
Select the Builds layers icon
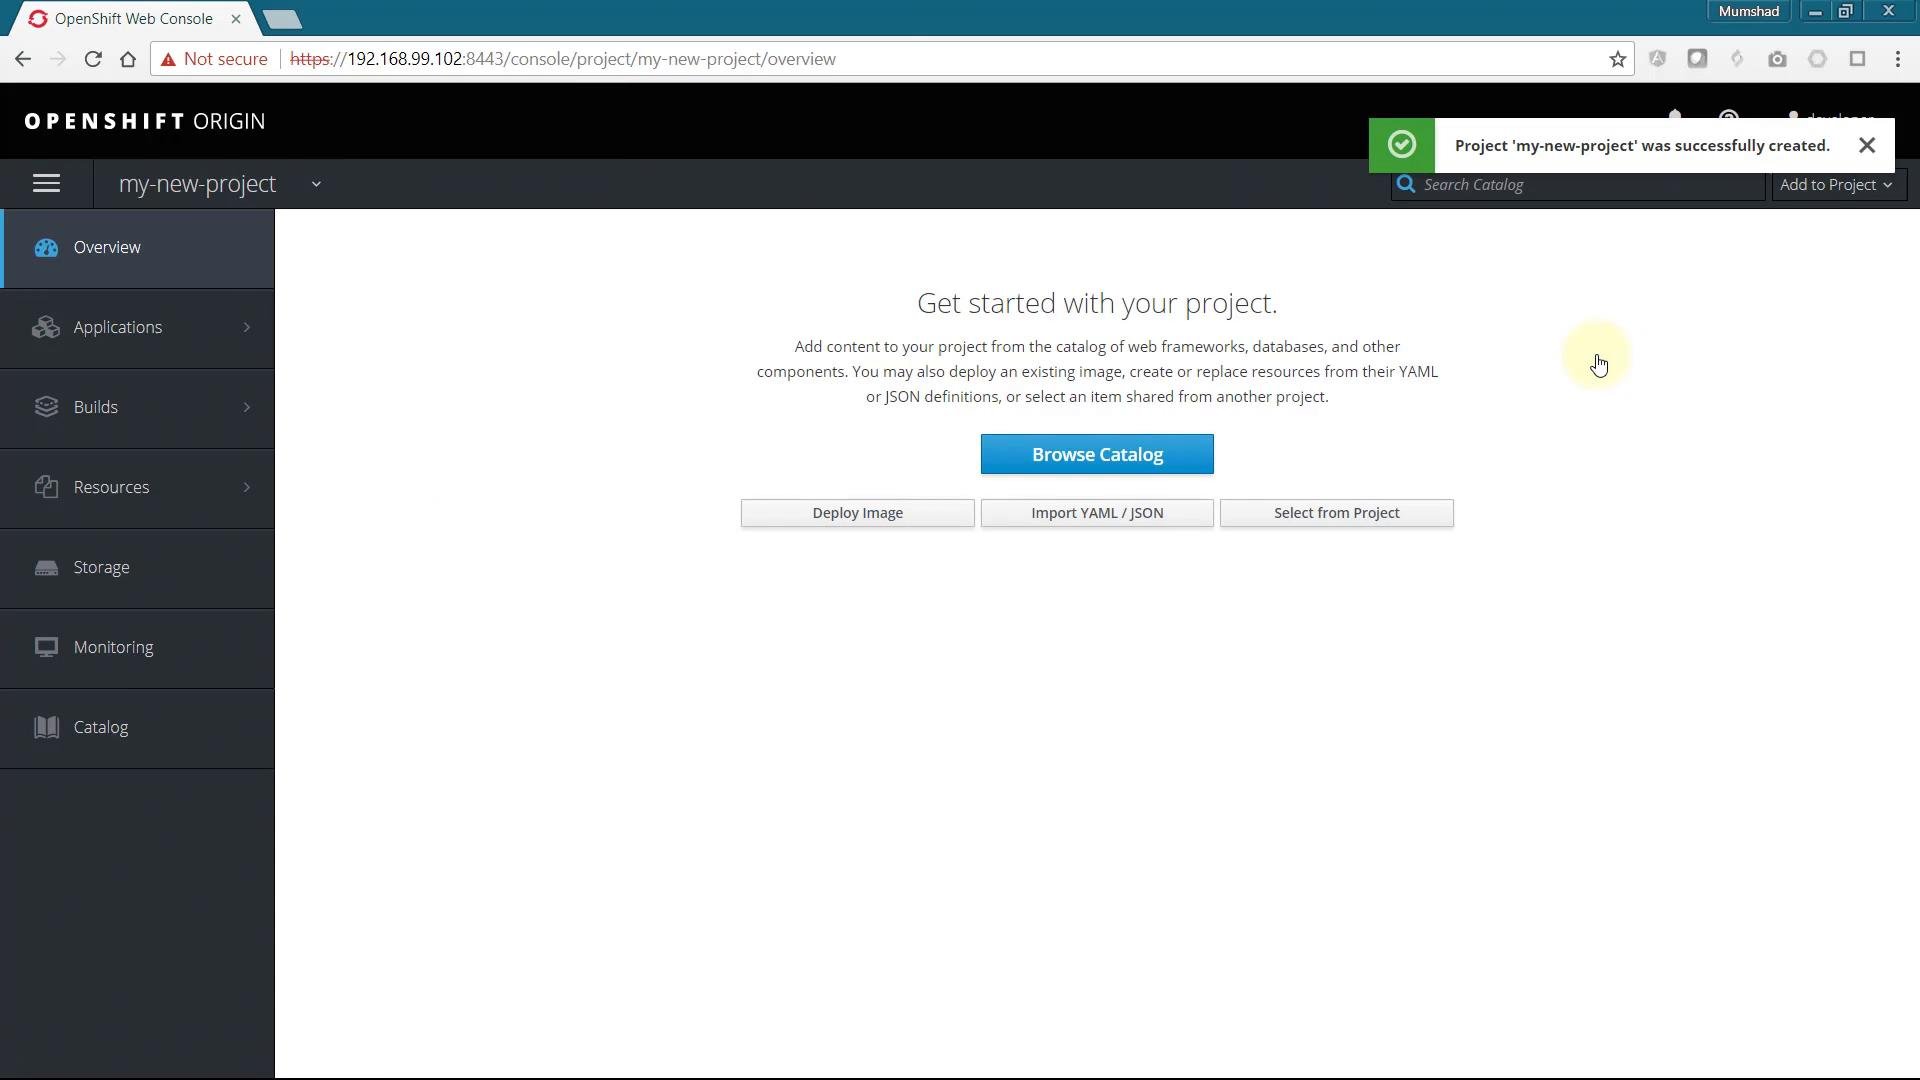46,407
